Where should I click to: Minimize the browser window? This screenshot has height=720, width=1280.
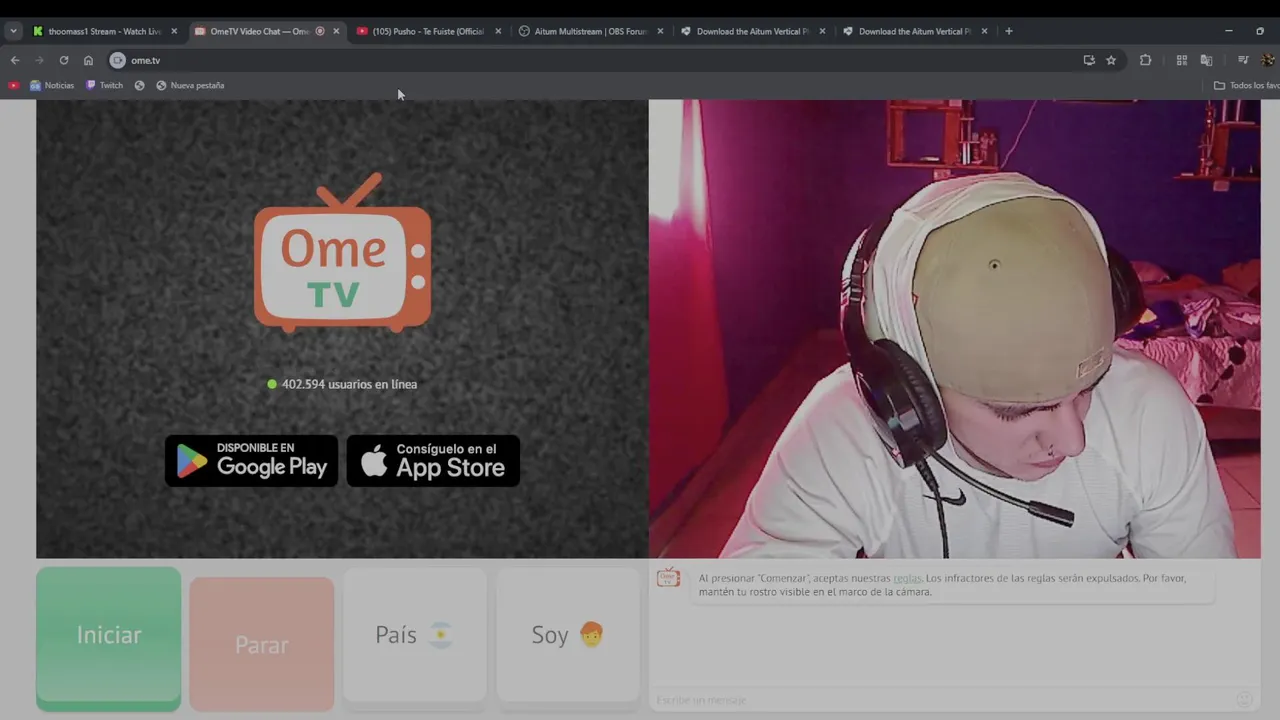pos(1228,31)
